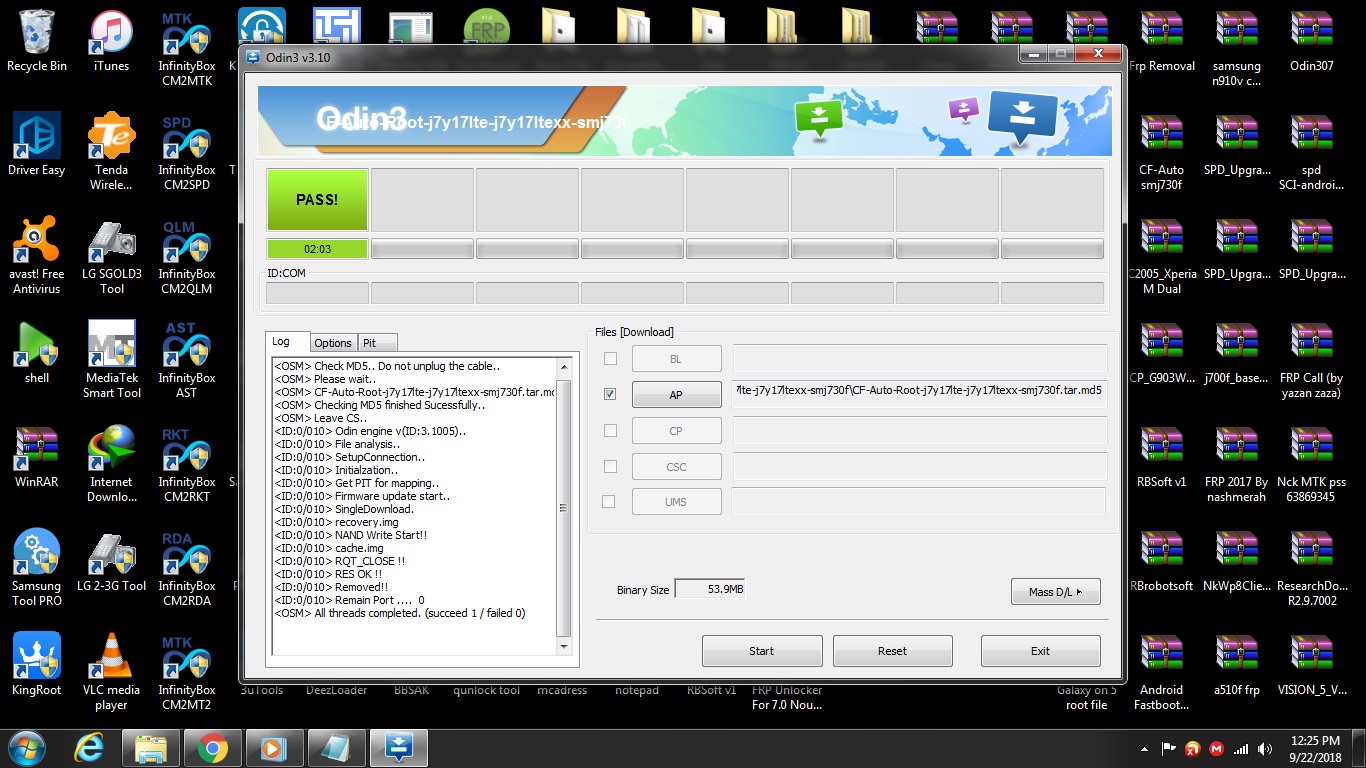
Task: Select the Nck MTK pss archive icon
Action: (x=1312, y=464)
